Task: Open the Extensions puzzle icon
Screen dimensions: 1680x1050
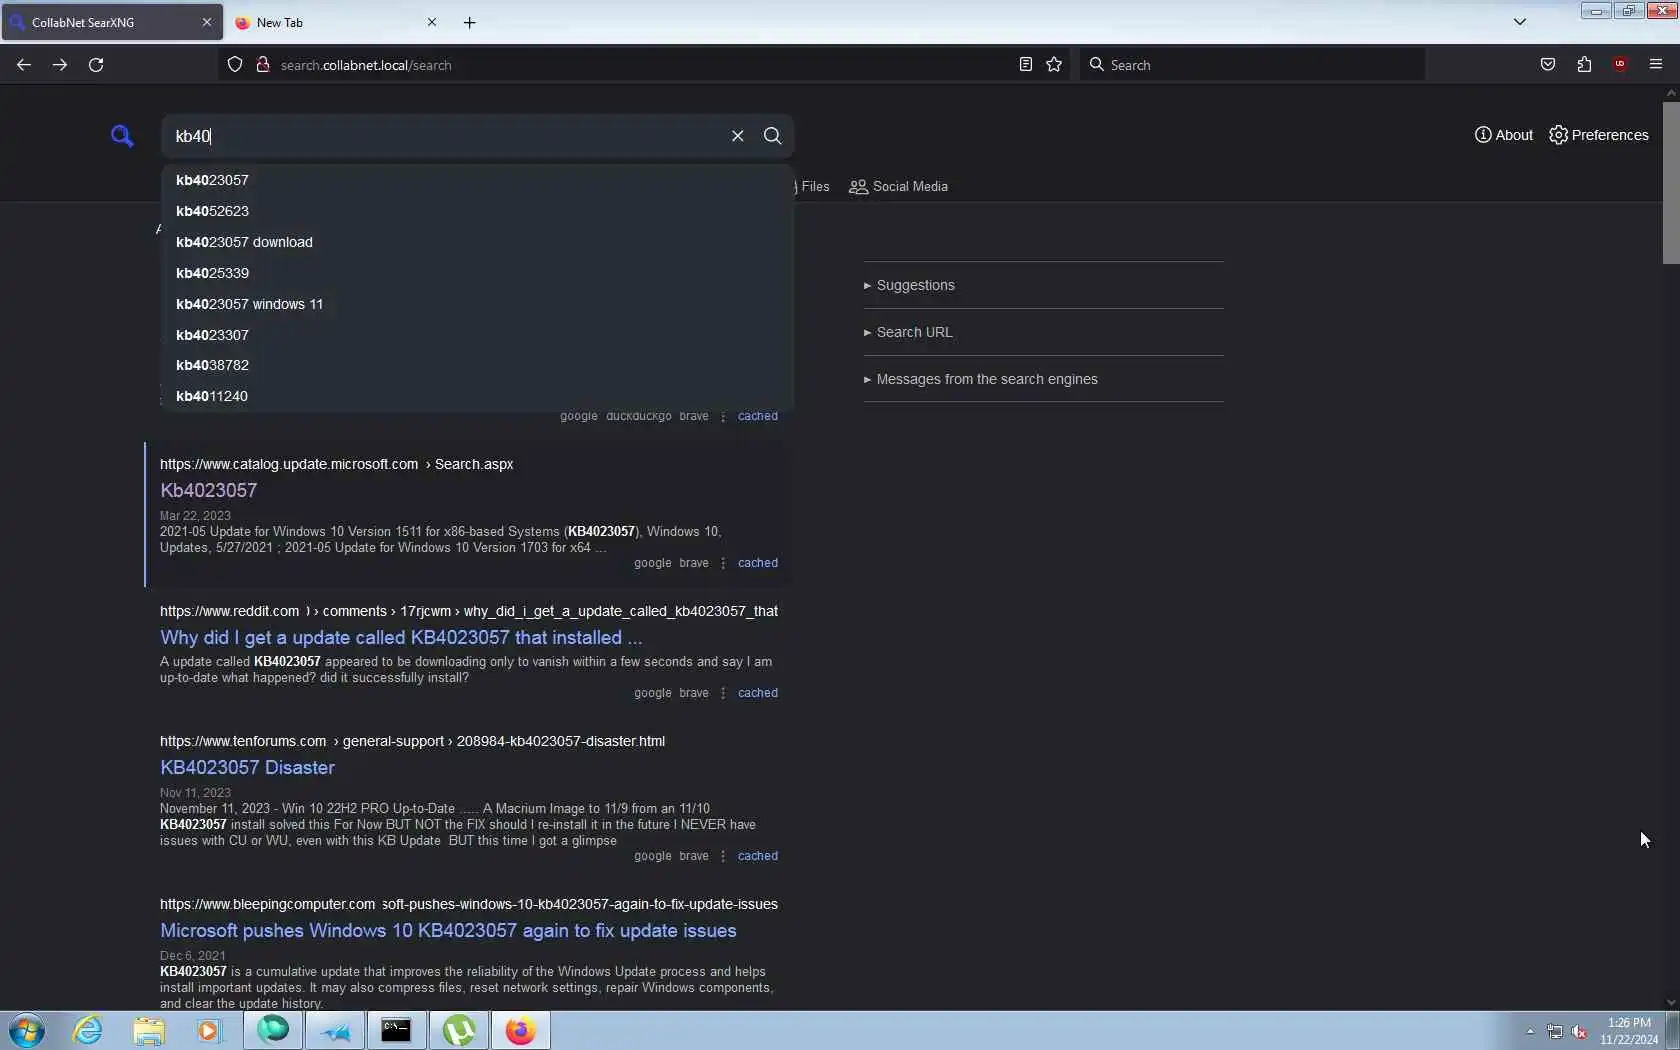Action: (1584, 65)
